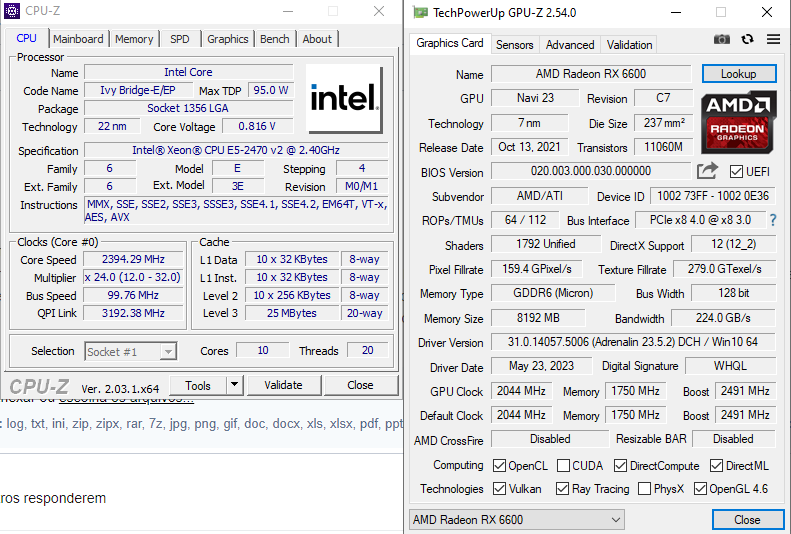Click the Release Date value Oct 13, 2021
The width and height of the screenshot is (791, 534).
[x=529, y=147]
